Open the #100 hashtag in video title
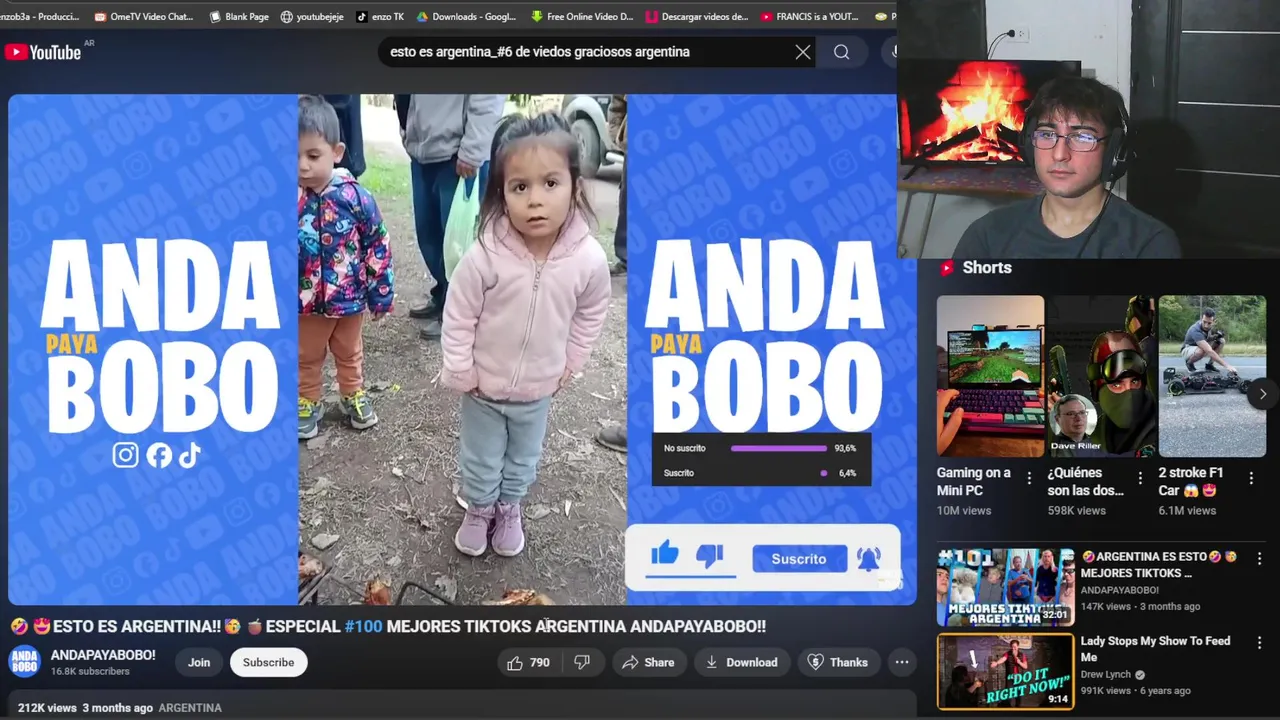This screenshot has height=720, width=1280. (x=363, y=626)
